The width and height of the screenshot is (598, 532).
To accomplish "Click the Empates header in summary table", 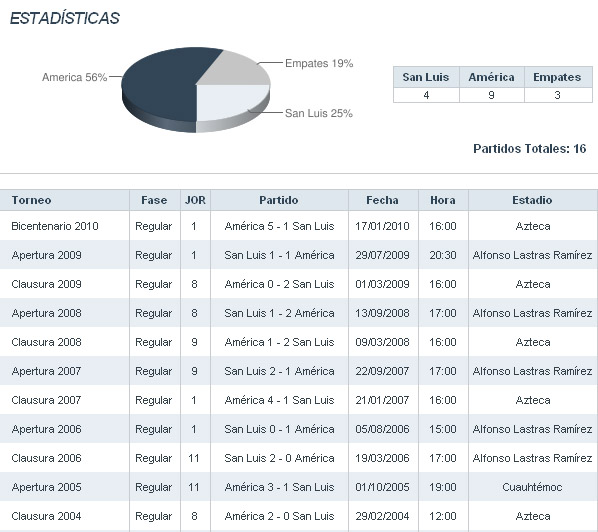I will click(557, 77).
